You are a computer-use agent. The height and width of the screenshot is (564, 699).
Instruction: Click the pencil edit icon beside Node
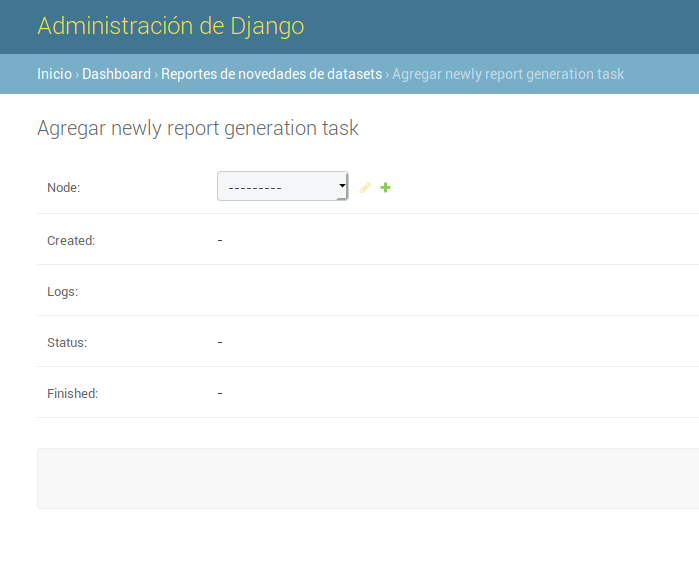click(365, 188)
